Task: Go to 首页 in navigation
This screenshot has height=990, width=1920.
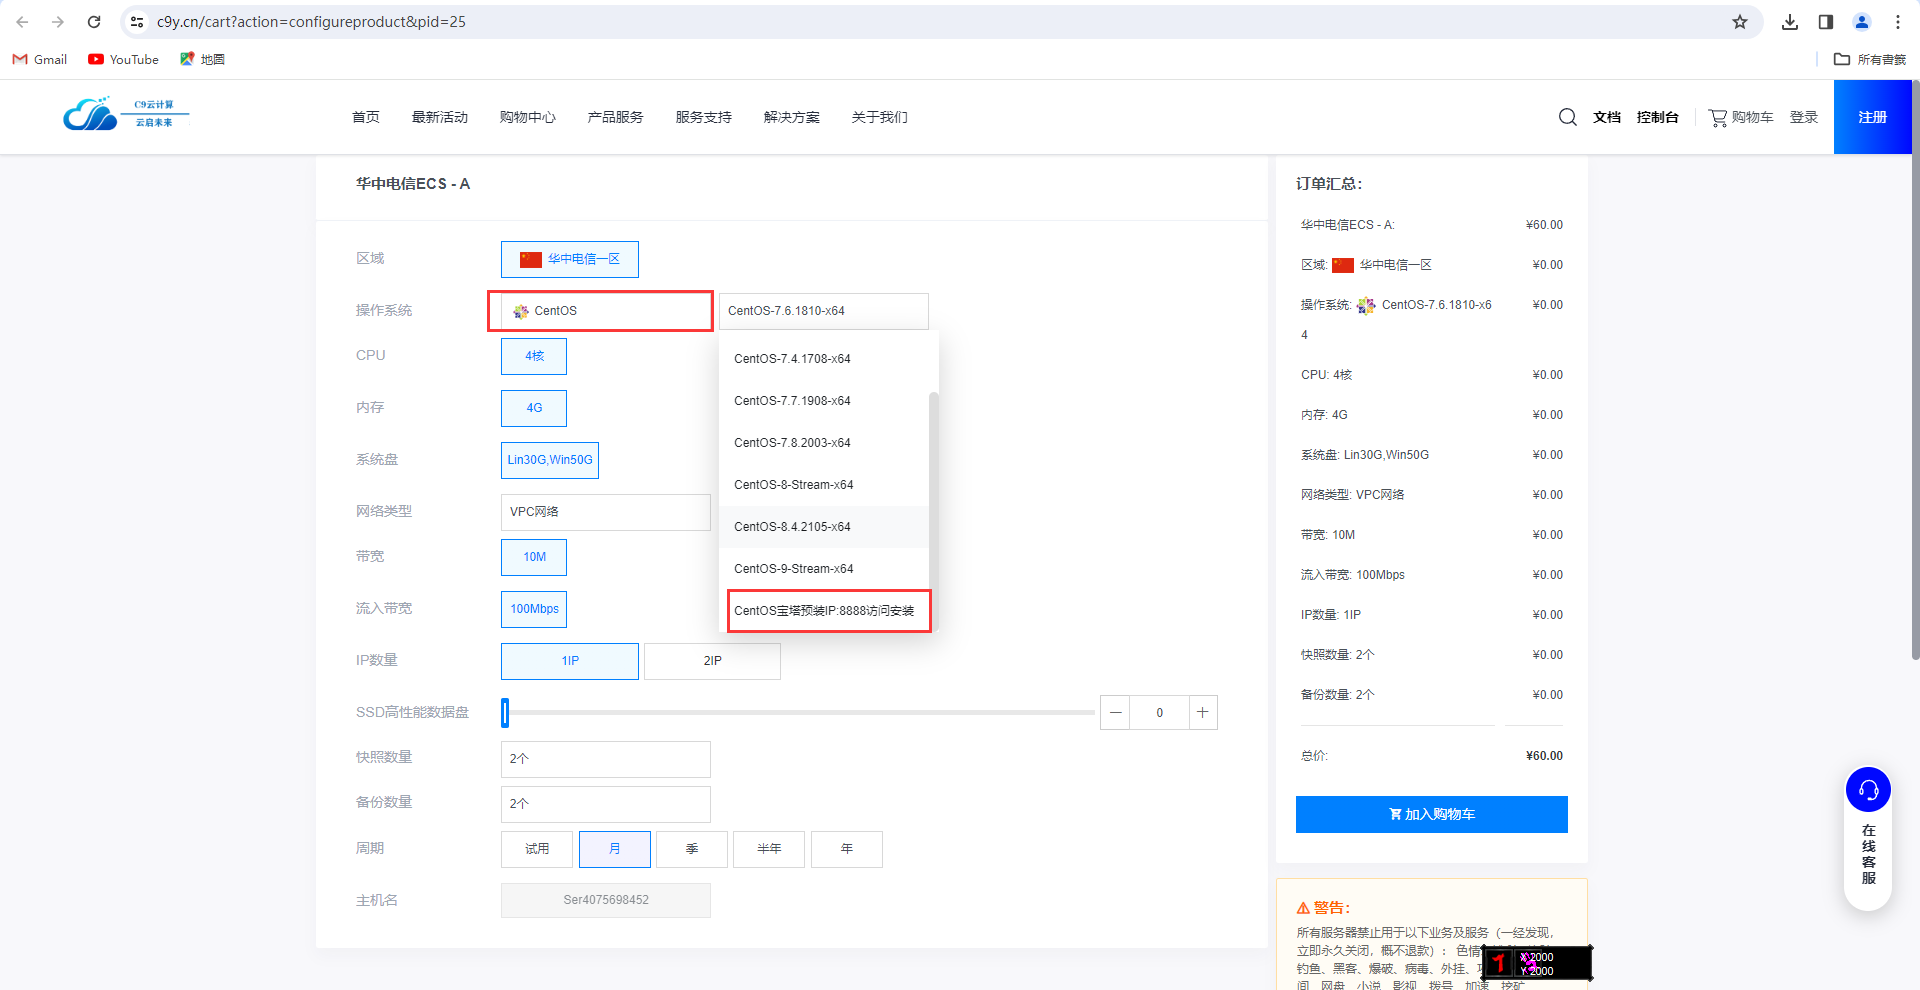Action: click(366, 117)
